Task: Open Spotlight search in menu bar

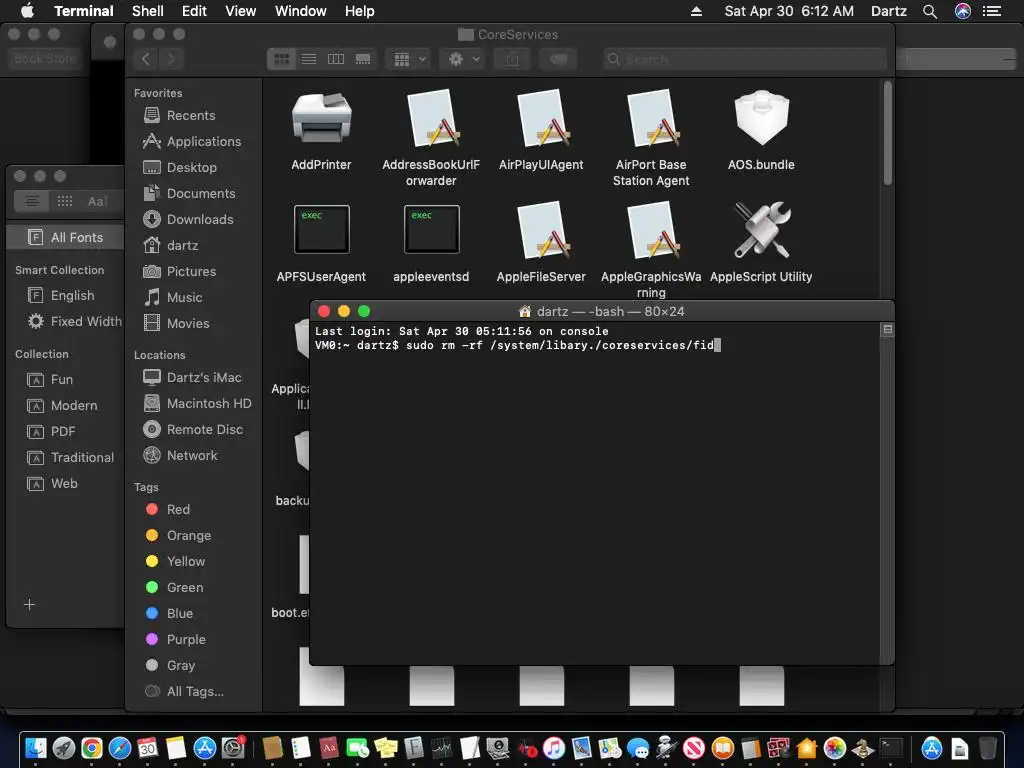Action: point(930,11)
